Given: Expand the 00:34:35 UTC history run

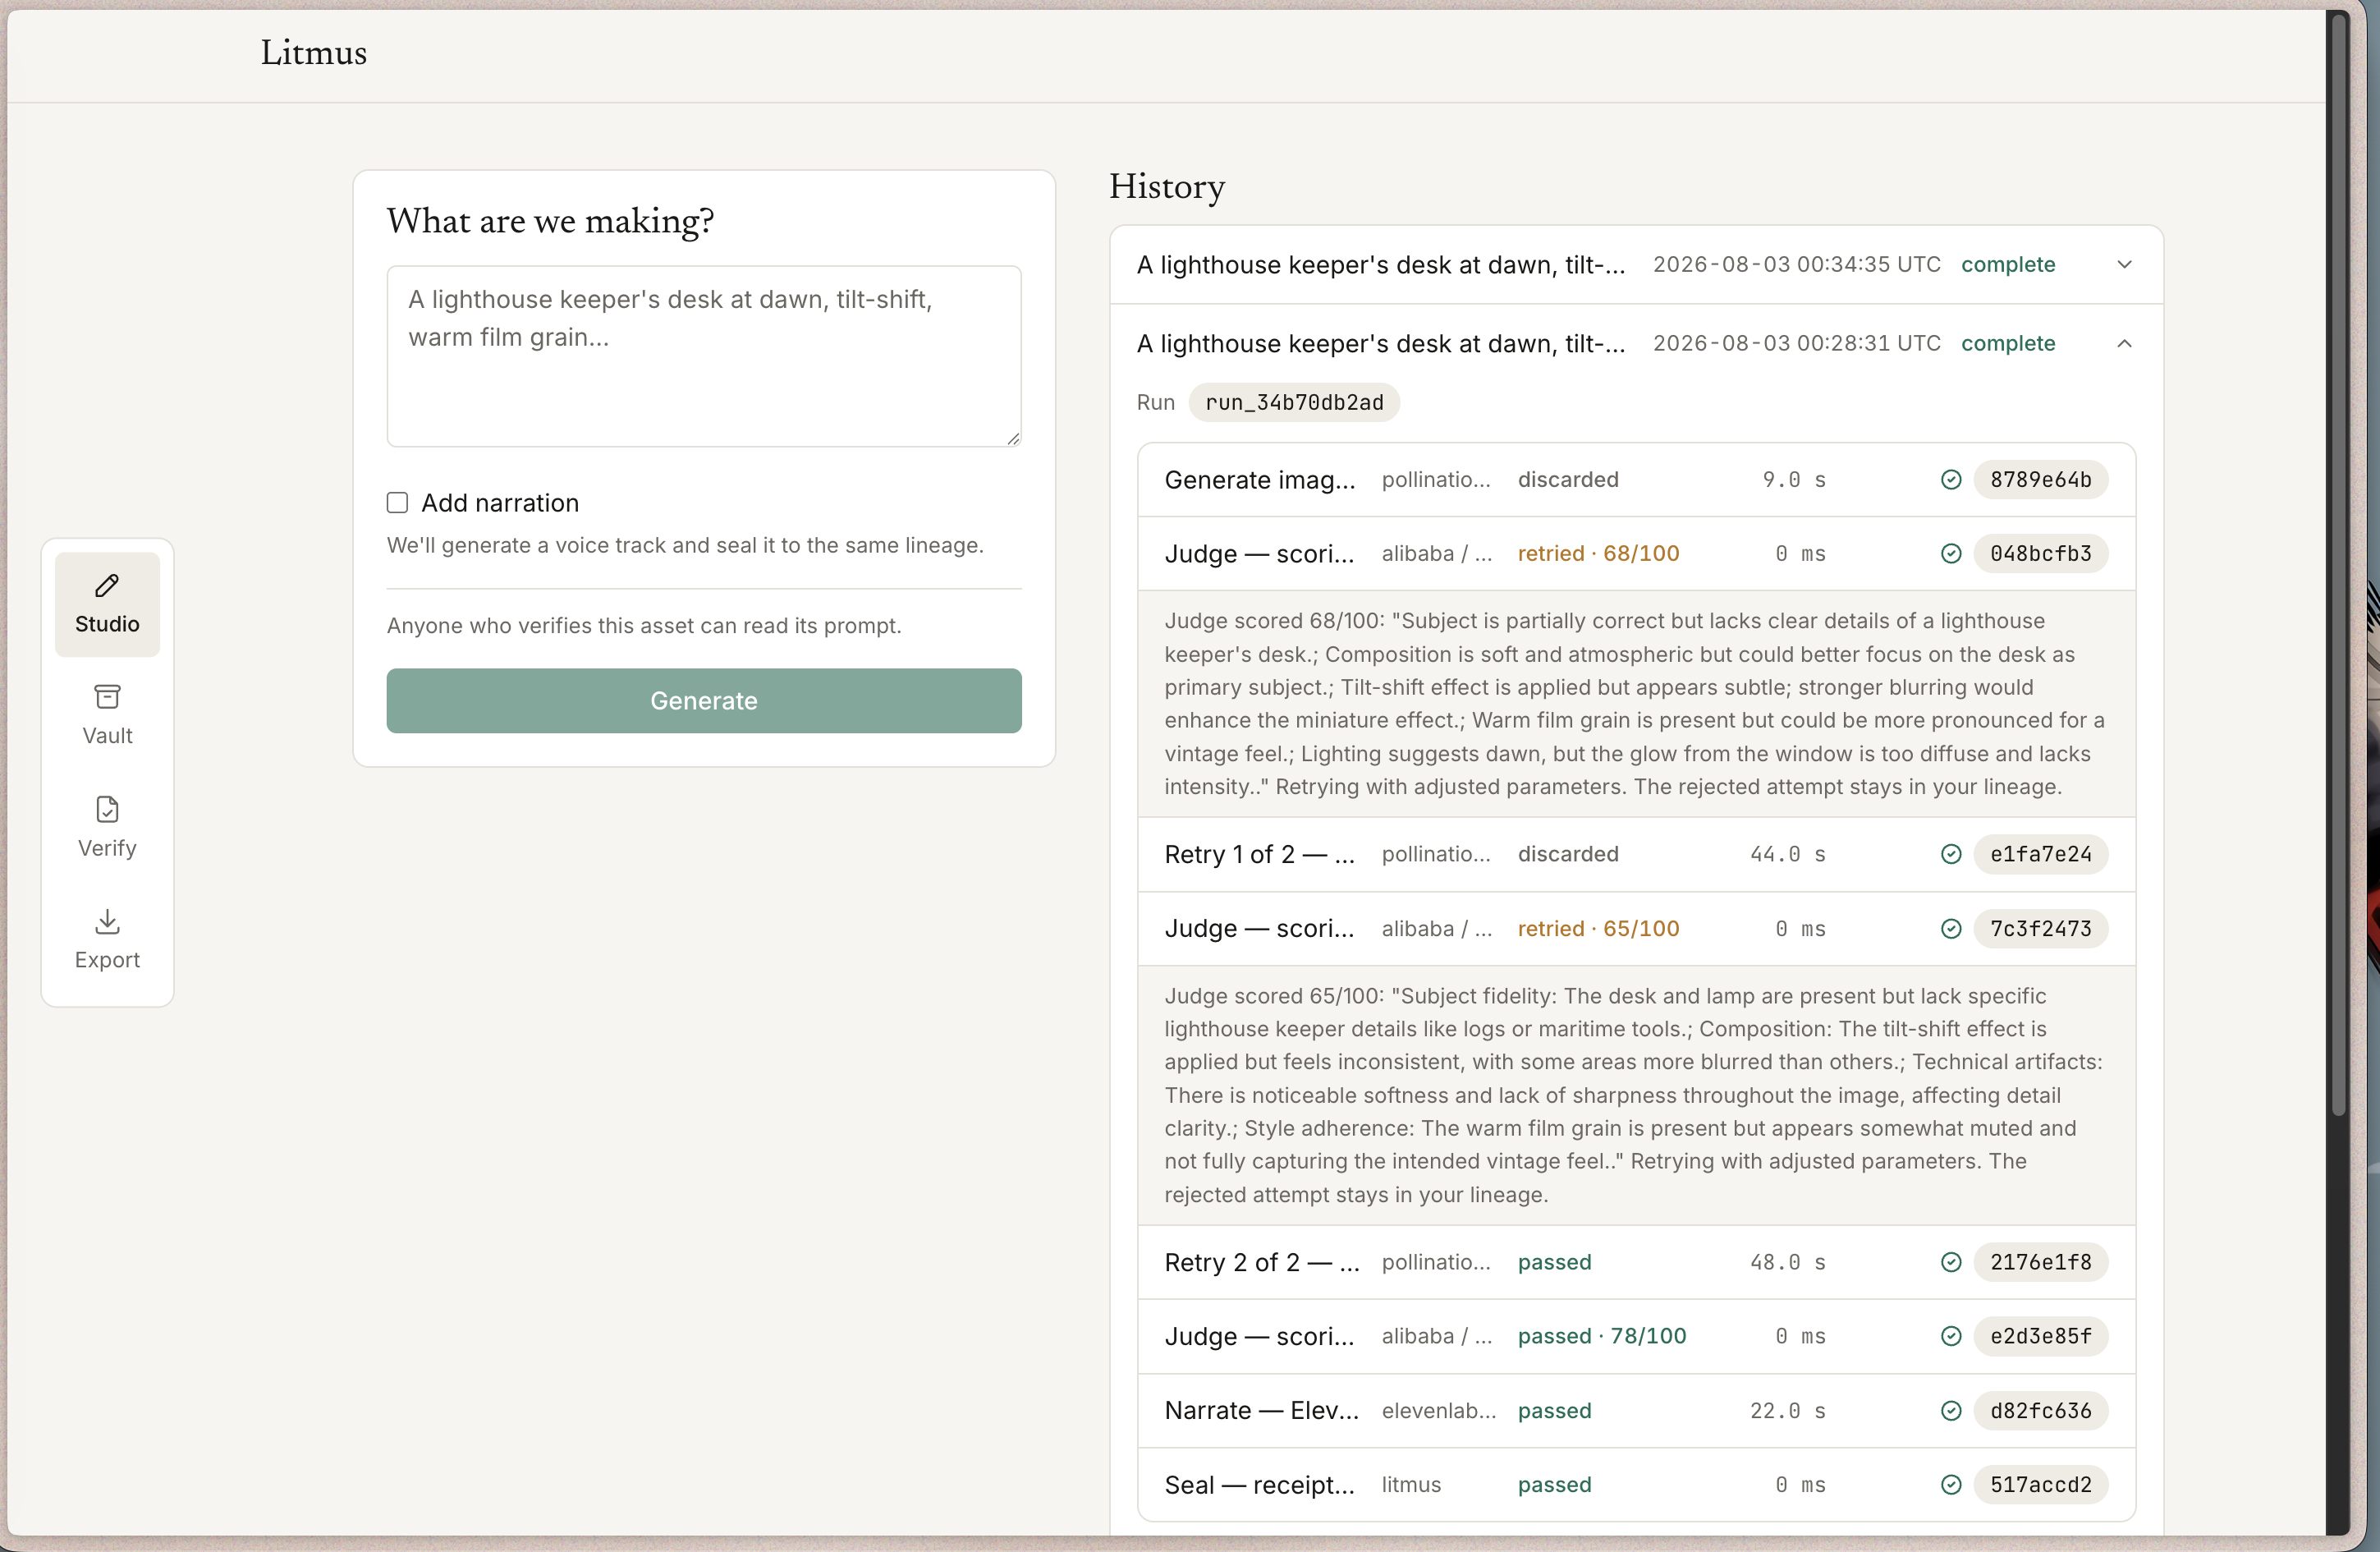Looking at the screenshot, I should click(x=2124, y=265).
